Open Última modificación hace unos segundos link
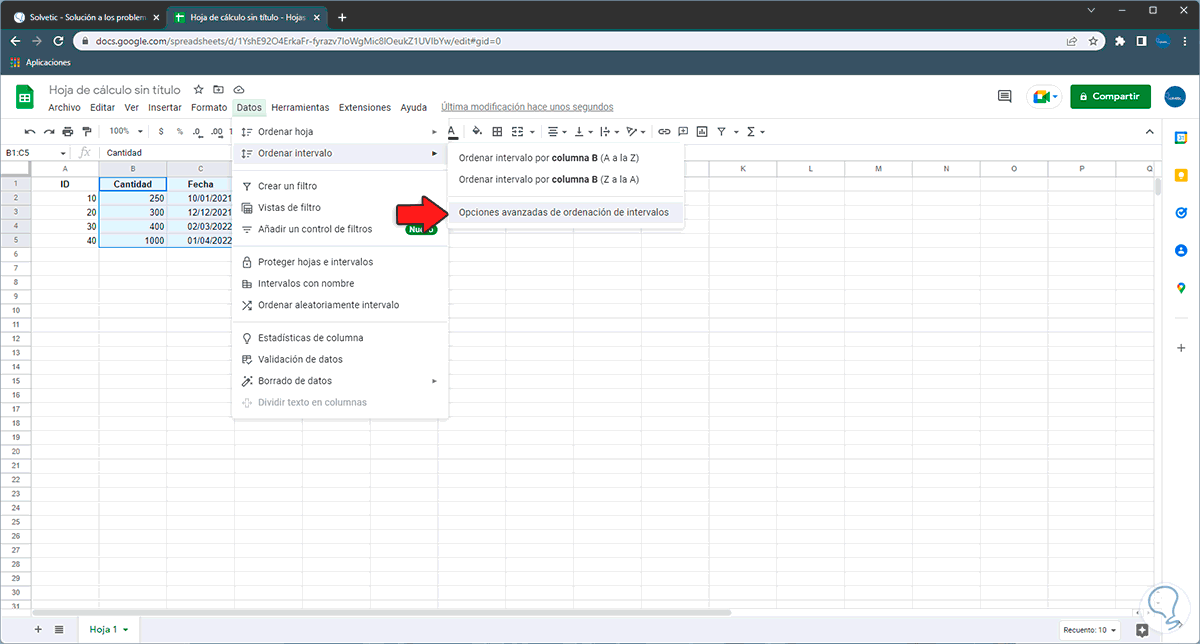 click(x=527, y=107)
